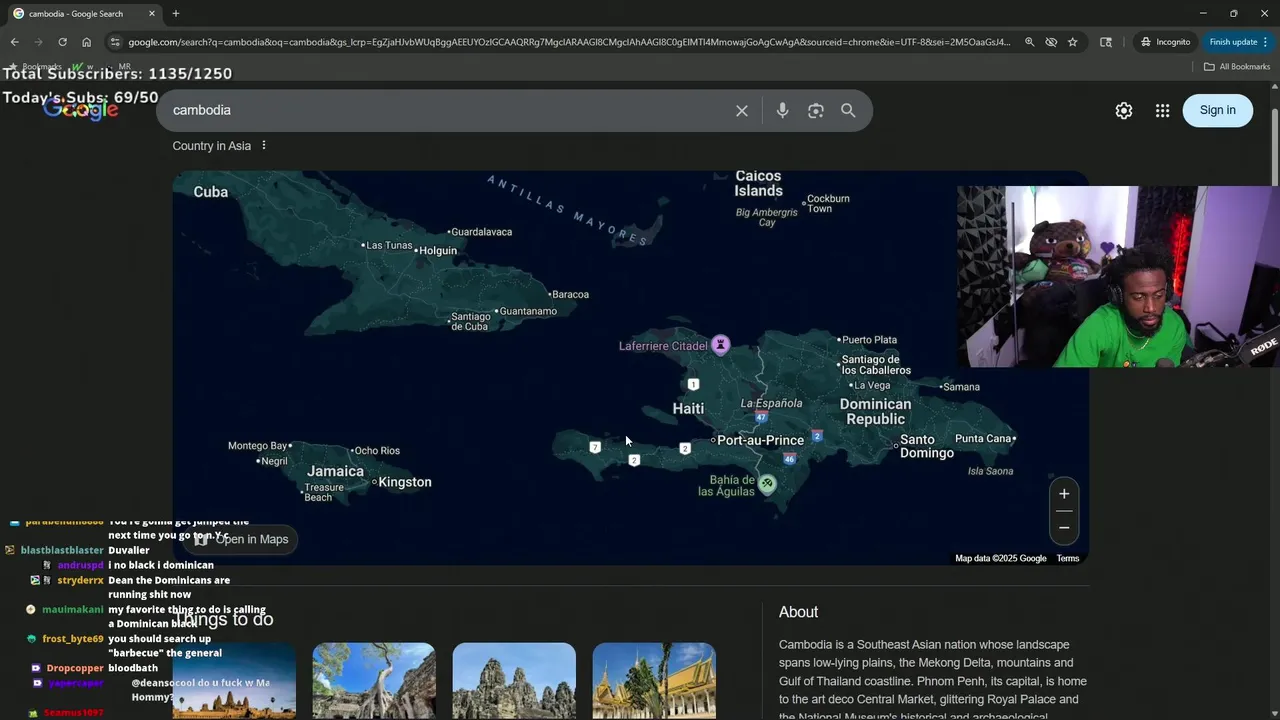Clear the search box with X

[742, 110]
